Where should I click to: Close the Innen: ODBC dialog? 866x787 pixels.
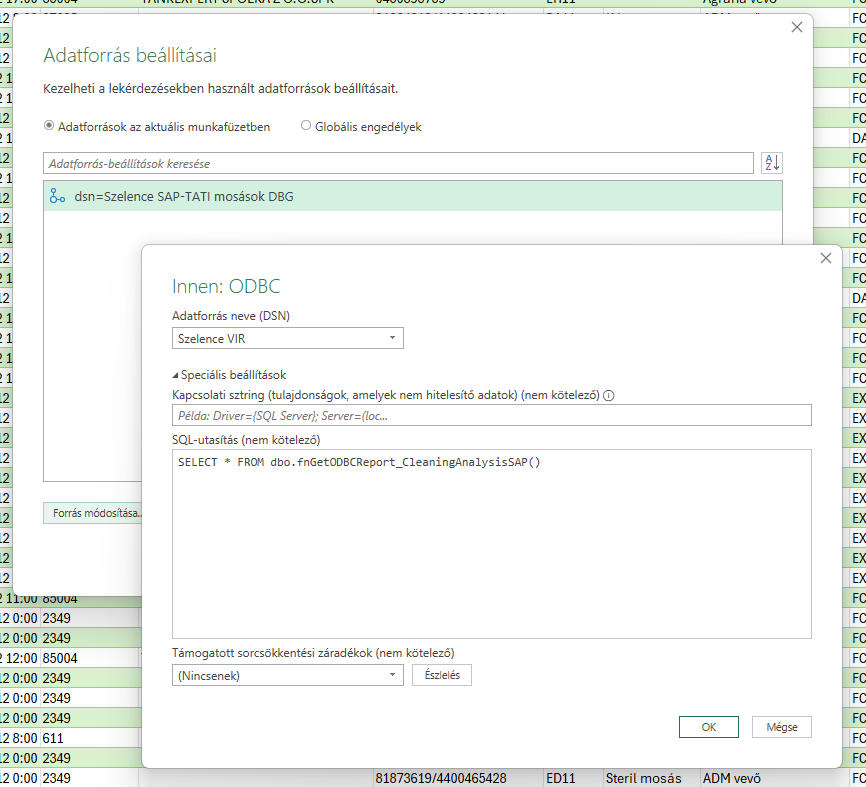pos(825,258)
